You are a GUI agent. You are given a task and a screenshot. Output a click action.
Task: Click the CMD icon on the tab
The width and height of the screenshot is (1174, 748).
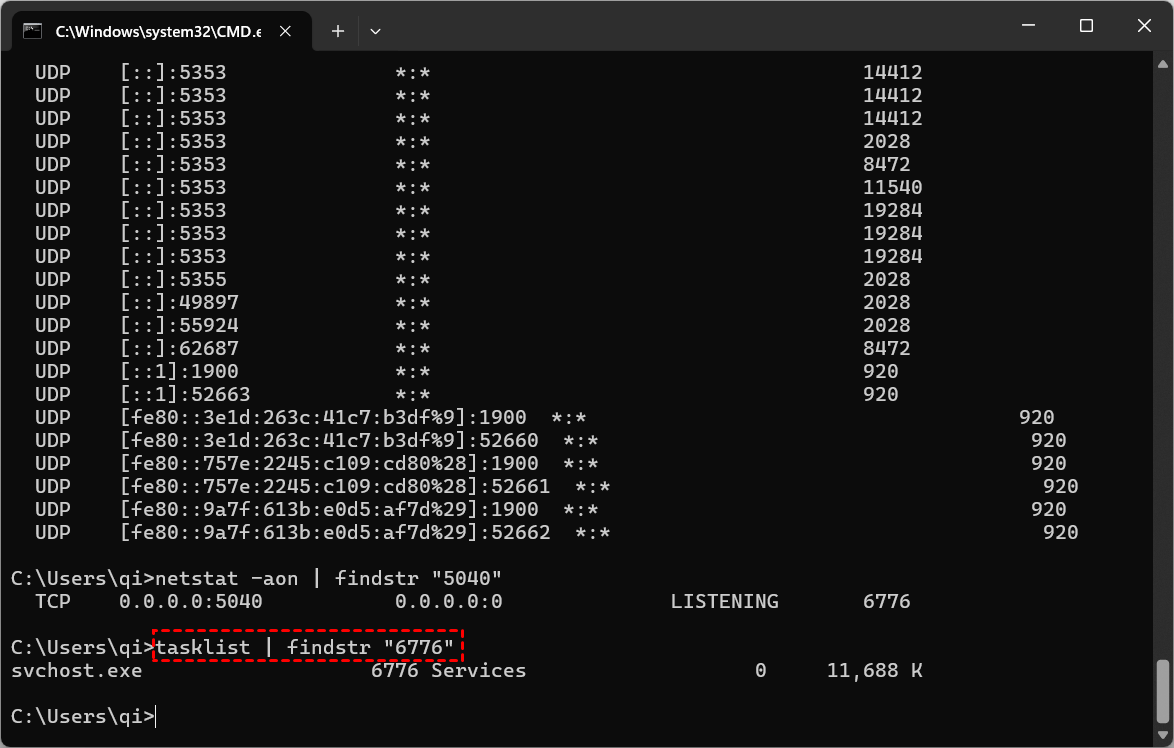[x=32, y=31]
